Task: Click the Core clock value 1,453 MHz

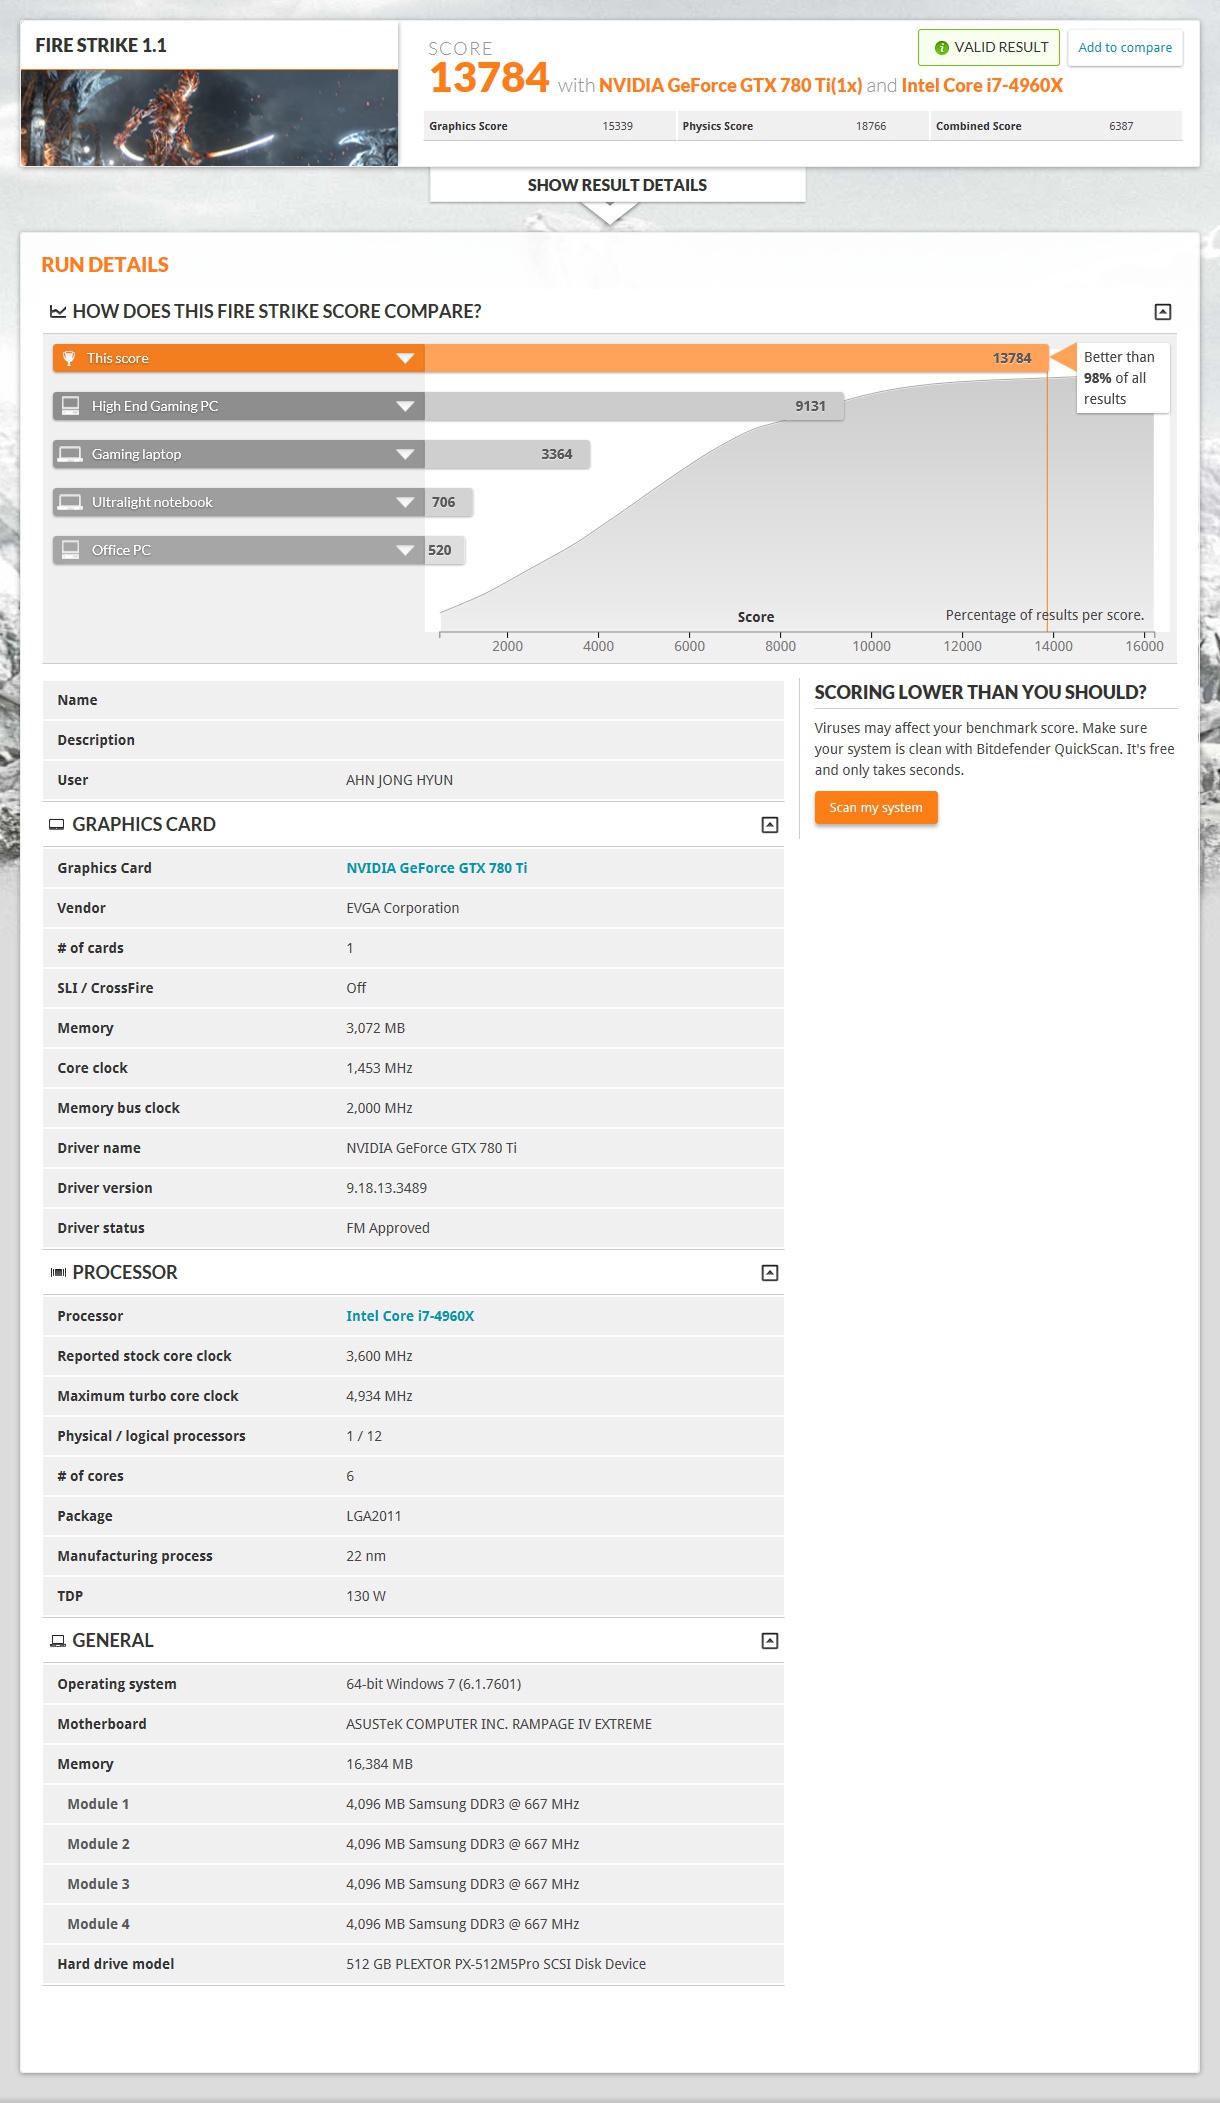Action: [x=379, y=1068]
